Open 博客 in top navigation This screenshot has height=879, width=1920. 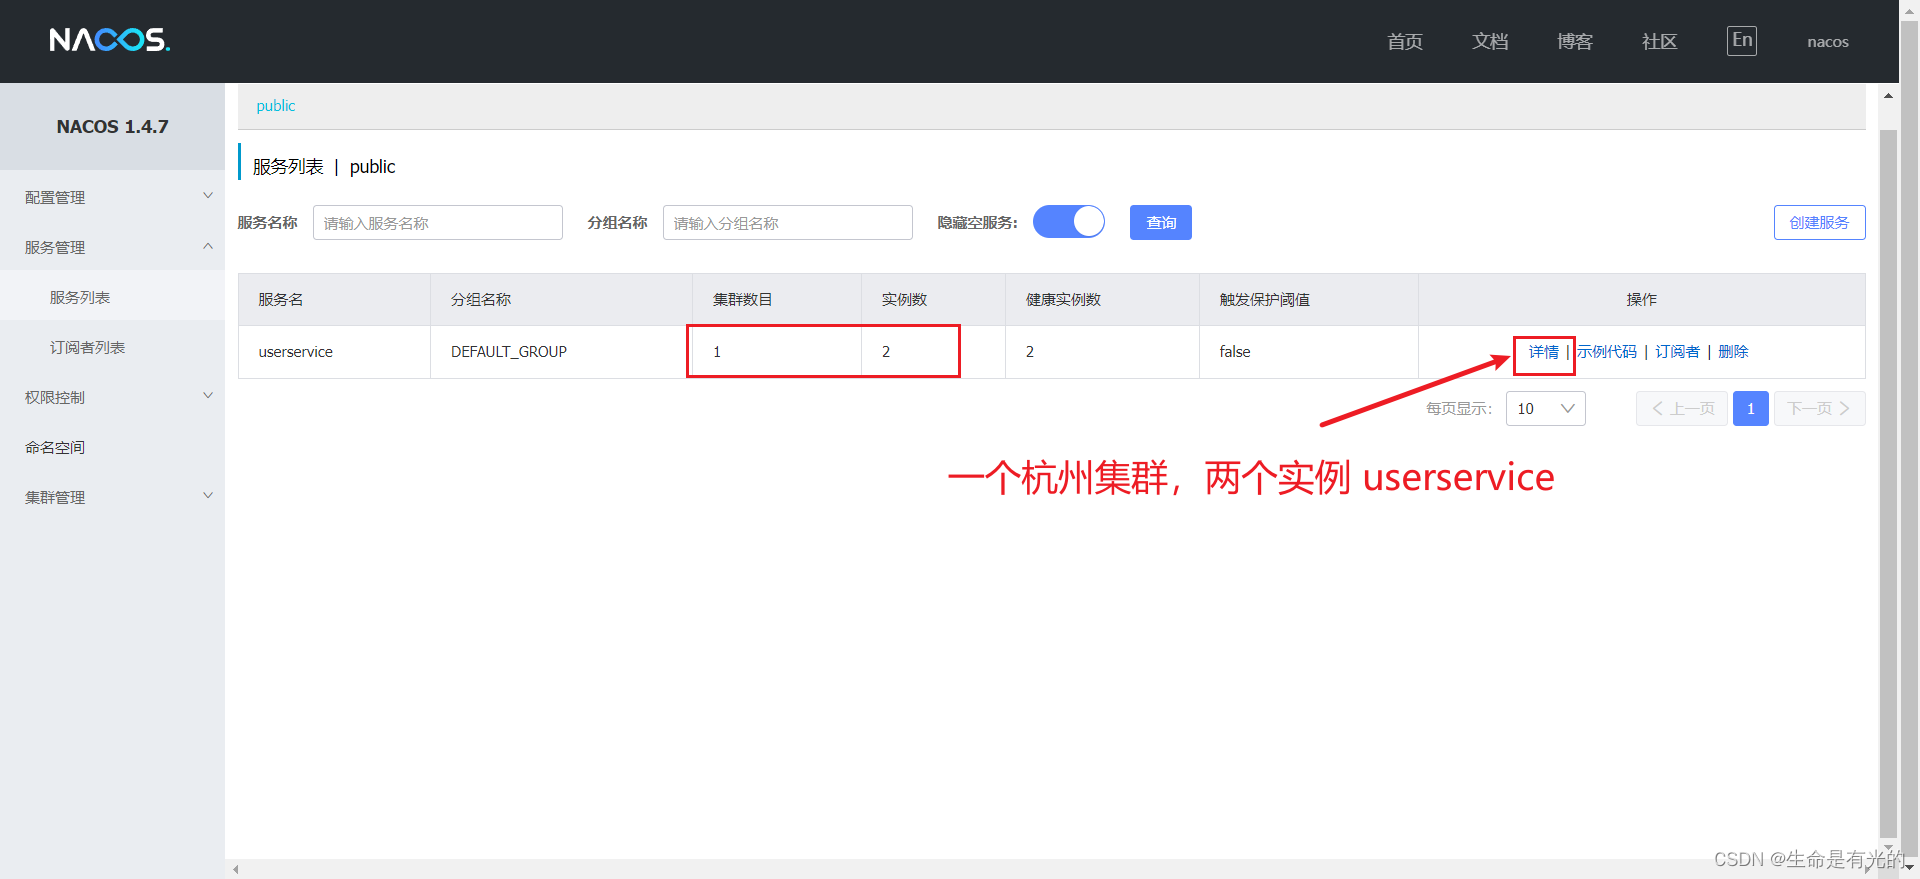[1575, 41]
